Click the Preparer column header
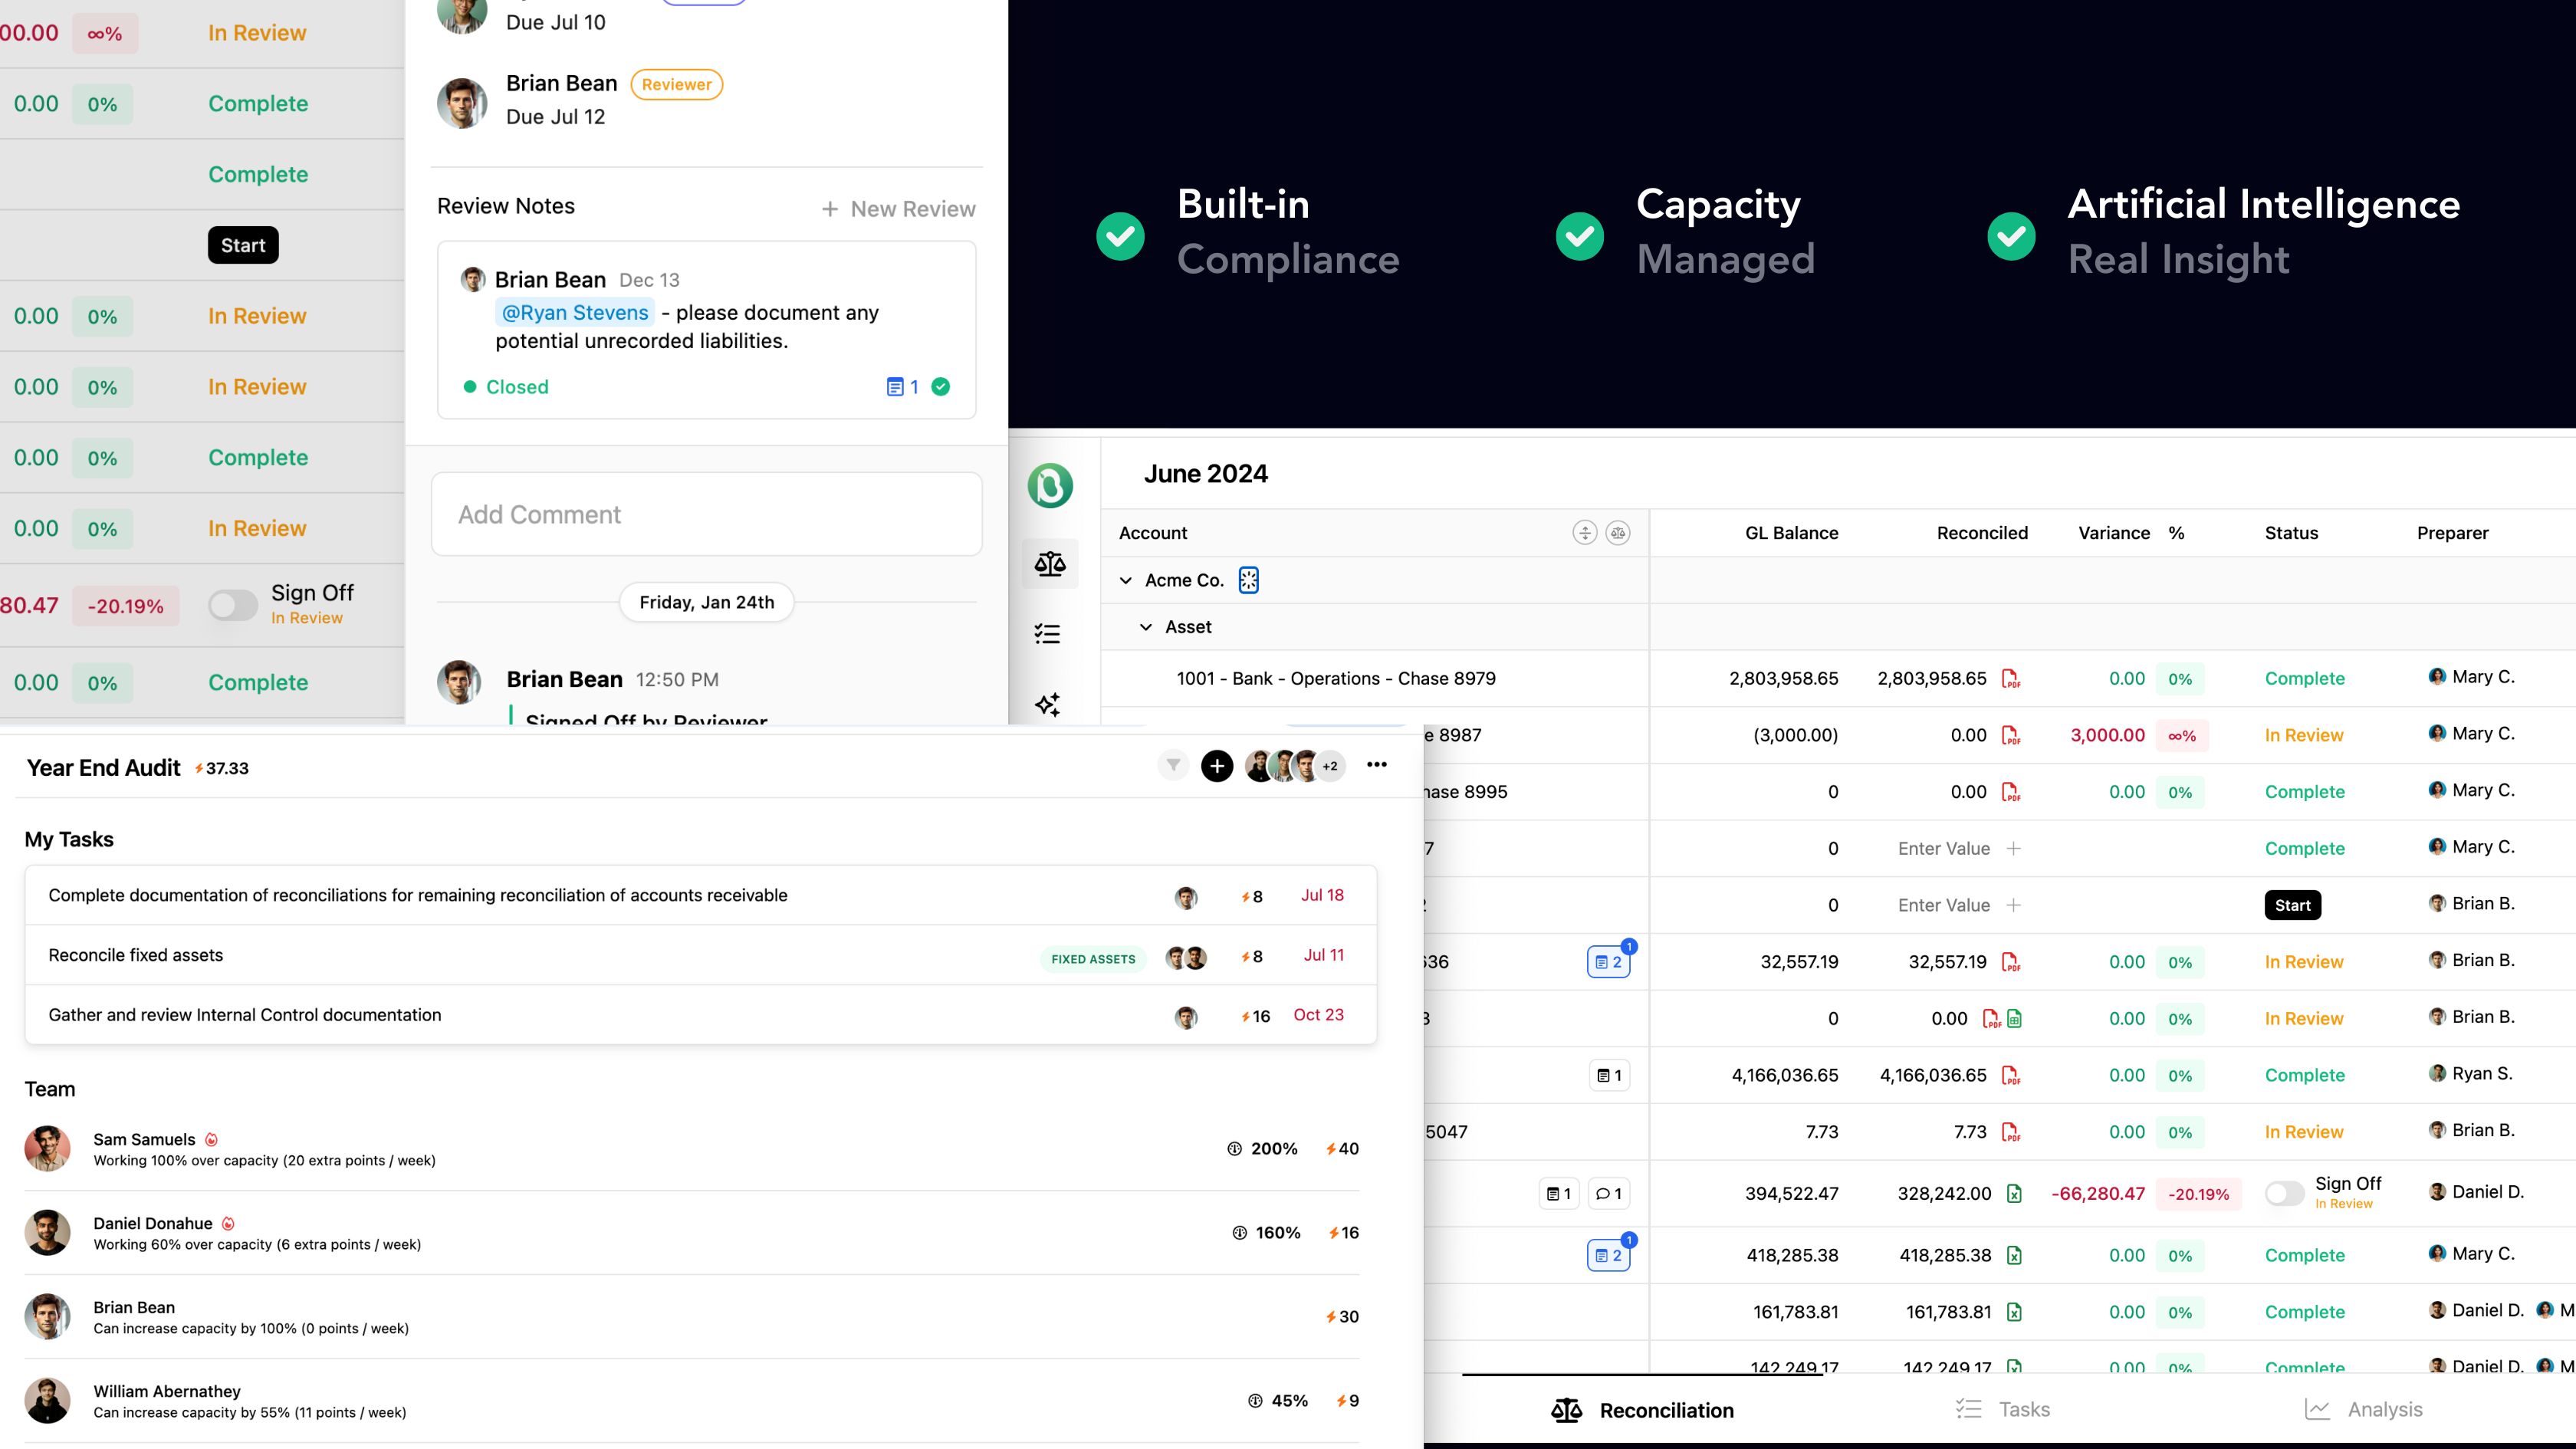 tap(2452, 533)
